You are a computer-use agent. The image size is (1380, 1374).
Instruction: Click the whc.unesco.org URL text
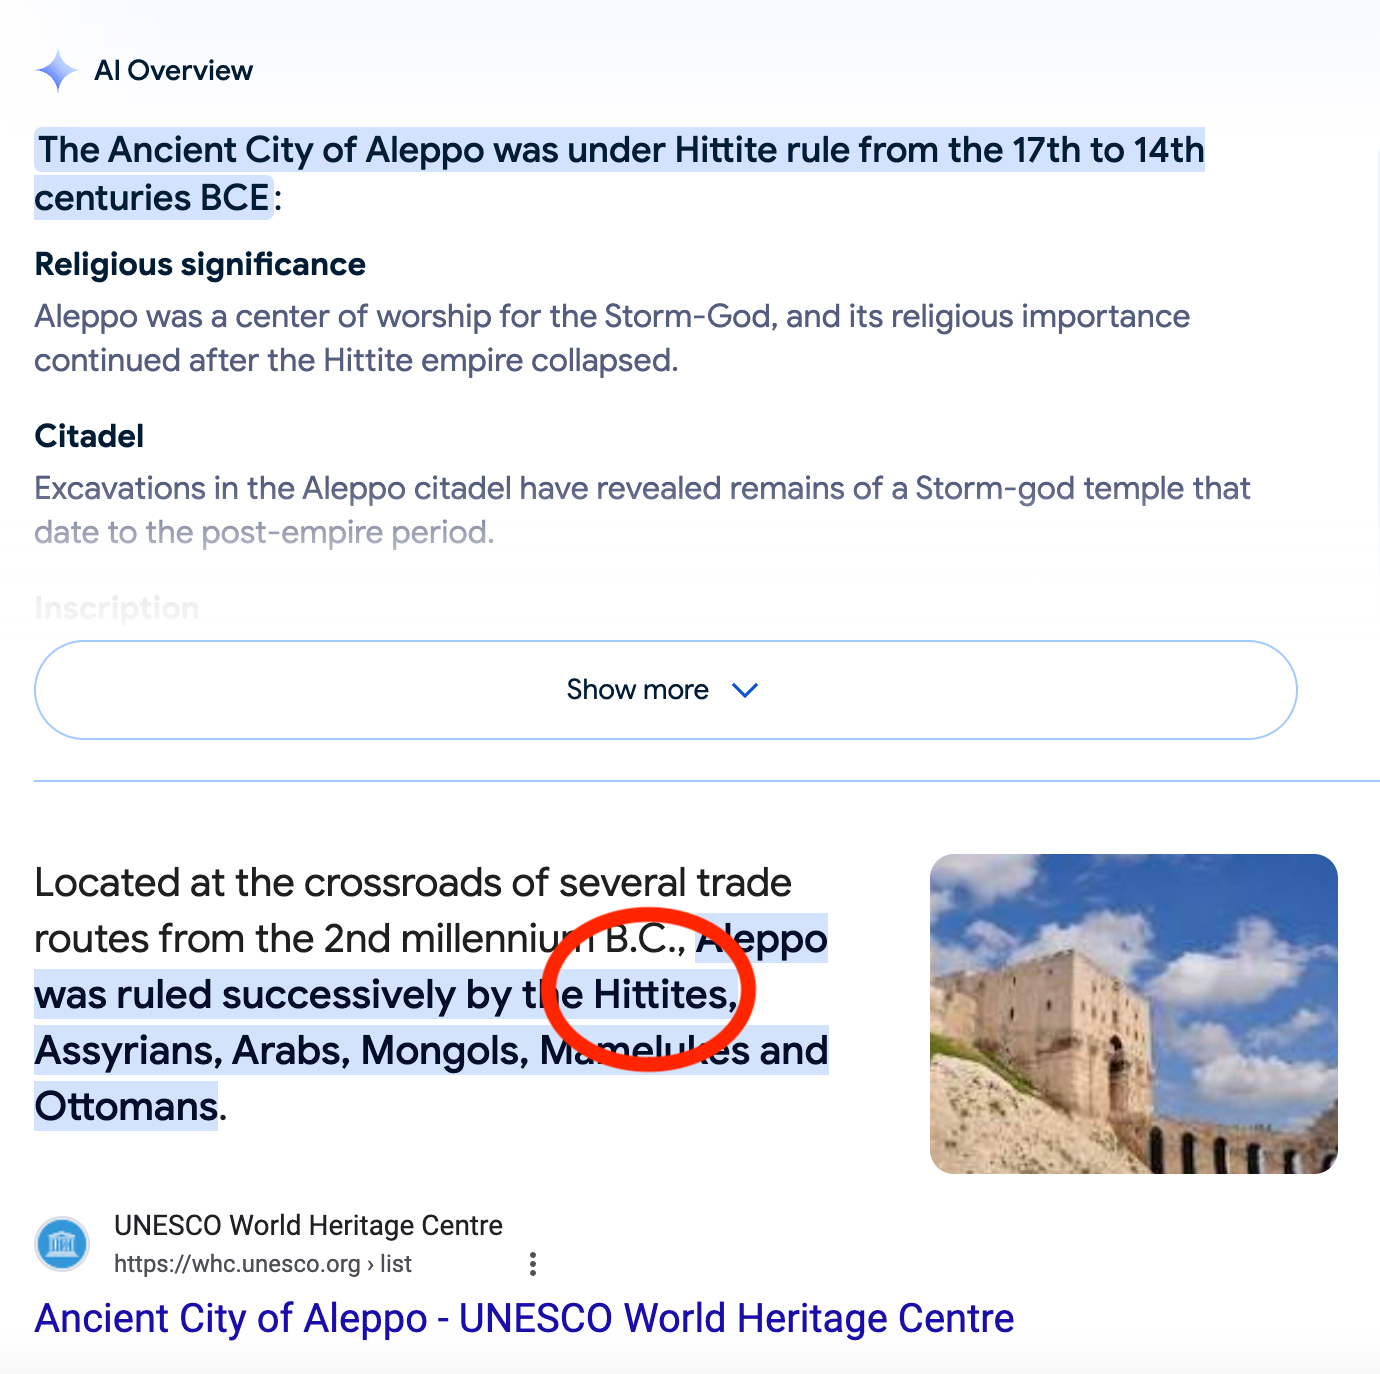263,1264
